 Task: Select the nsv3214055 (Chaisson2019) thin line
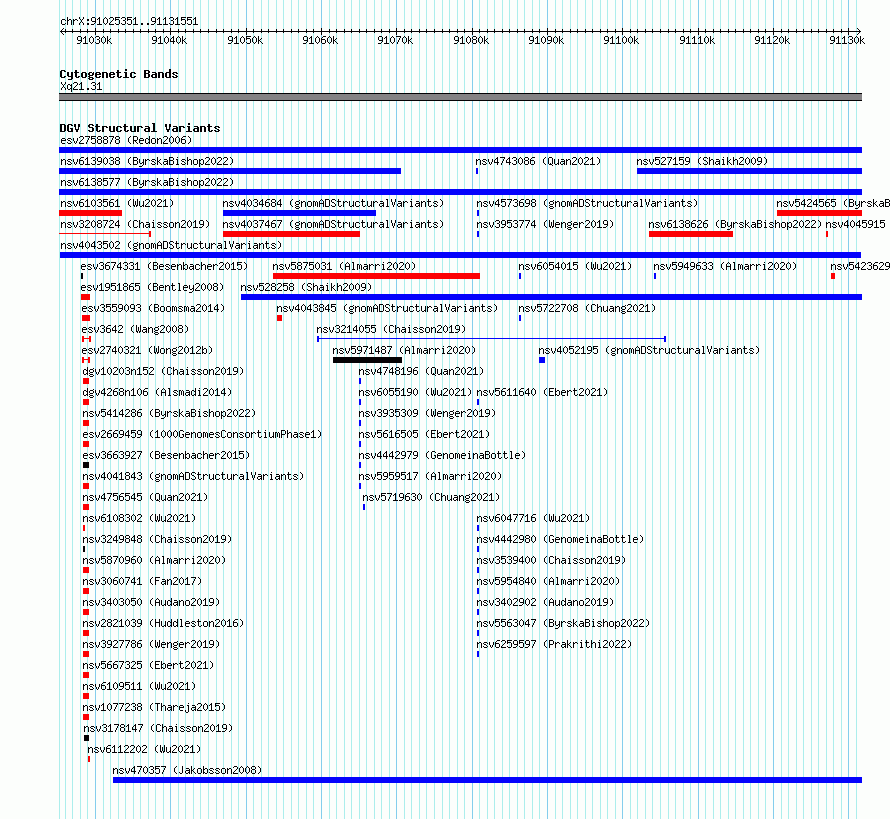[x=492, y=339]
